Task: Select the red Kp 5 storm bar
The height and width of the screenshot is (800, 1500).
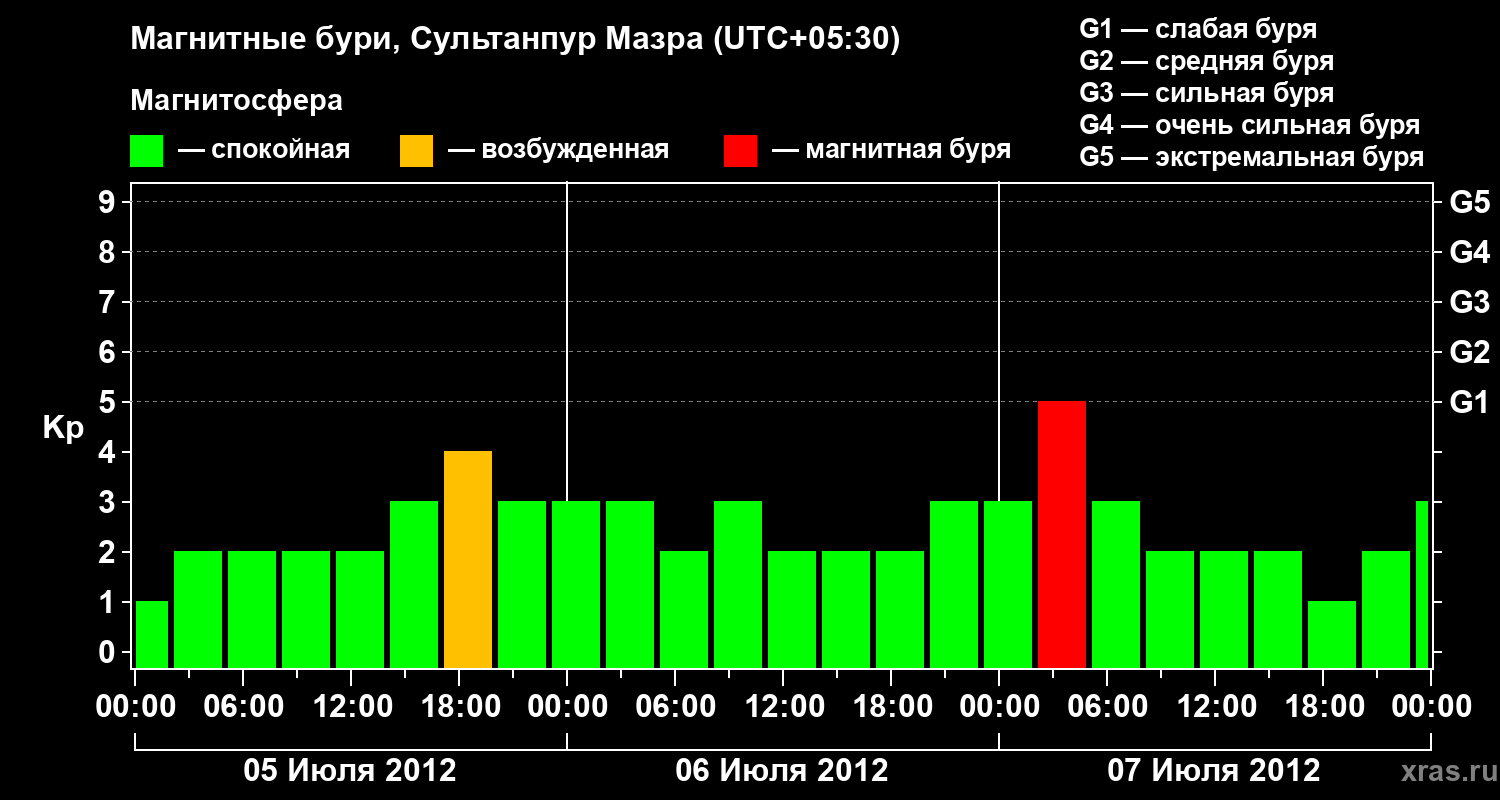Action: coord(1062,535)
